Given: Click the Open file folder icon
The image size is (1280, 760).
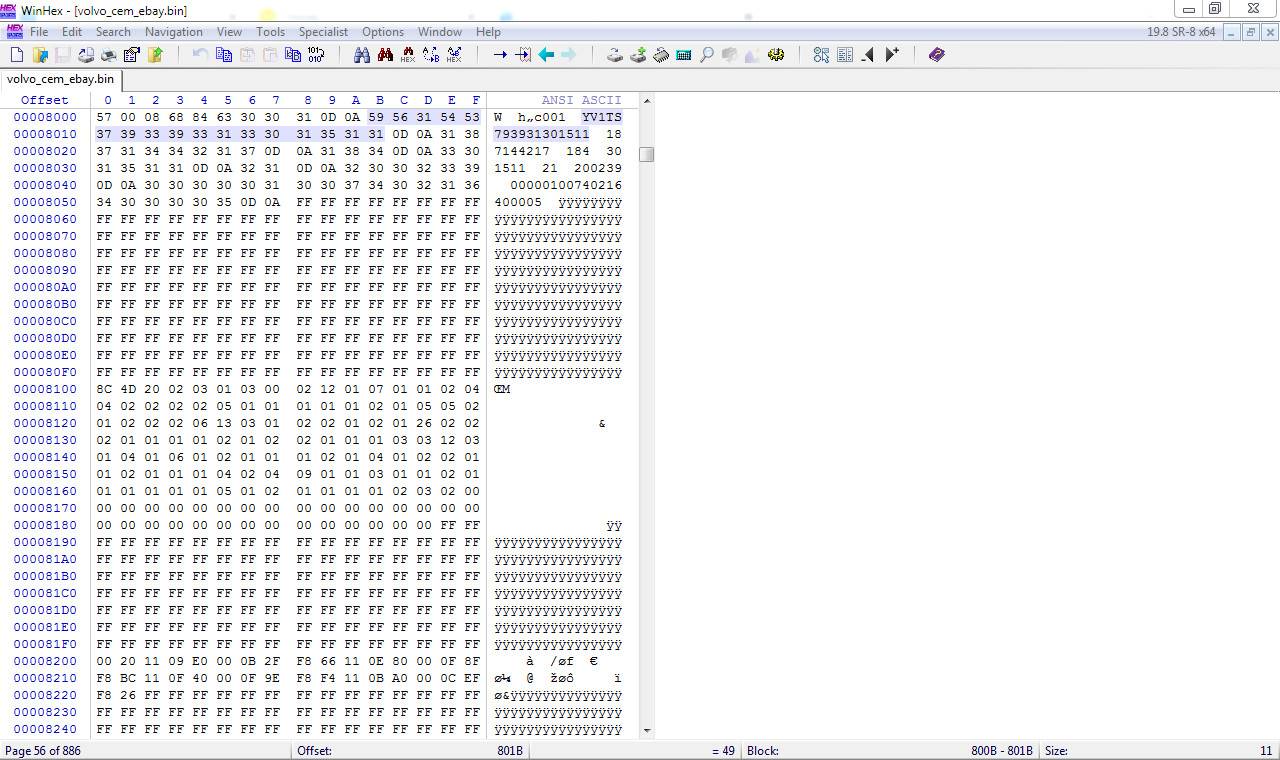Looking at the screenshot, I should 40,55.
